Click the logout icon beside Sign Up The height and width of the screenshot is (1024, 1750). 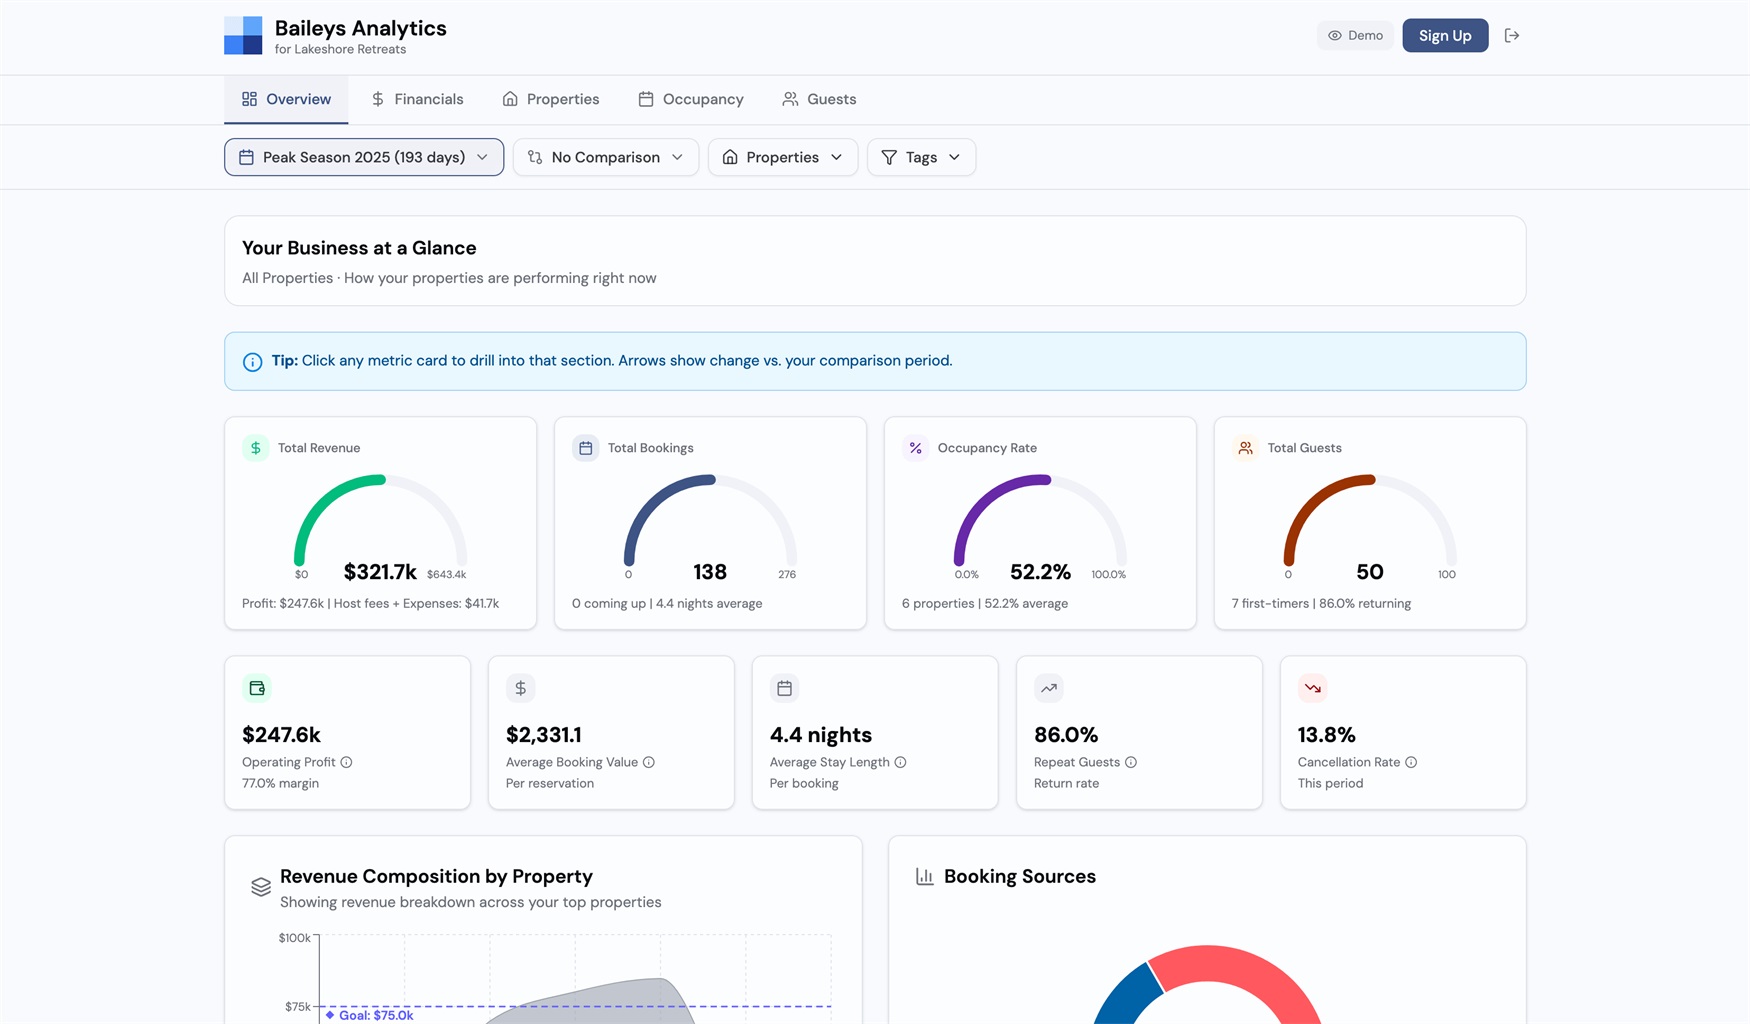(1511, 36)
